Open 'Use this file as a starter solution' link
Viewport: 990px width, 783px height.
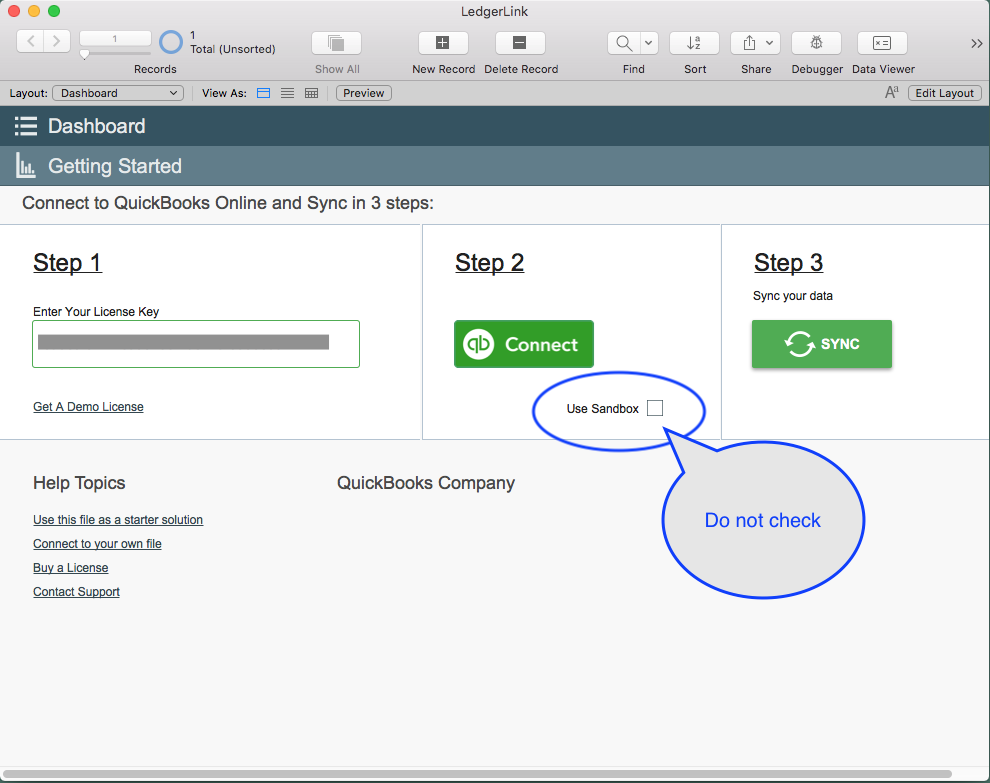pos(118,520)
